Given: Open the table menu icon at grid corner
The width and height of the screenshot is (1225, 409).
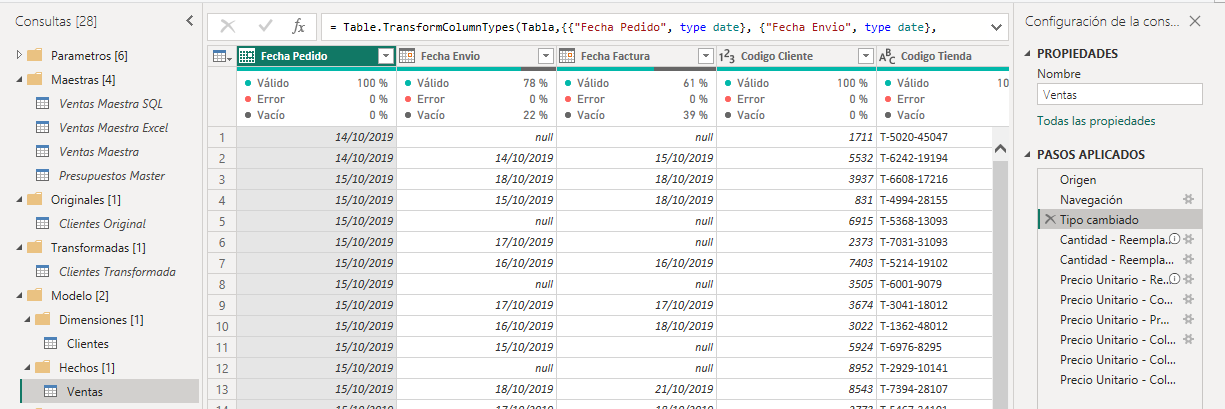Looking at the screenshot, I should [x=221, y=56].
